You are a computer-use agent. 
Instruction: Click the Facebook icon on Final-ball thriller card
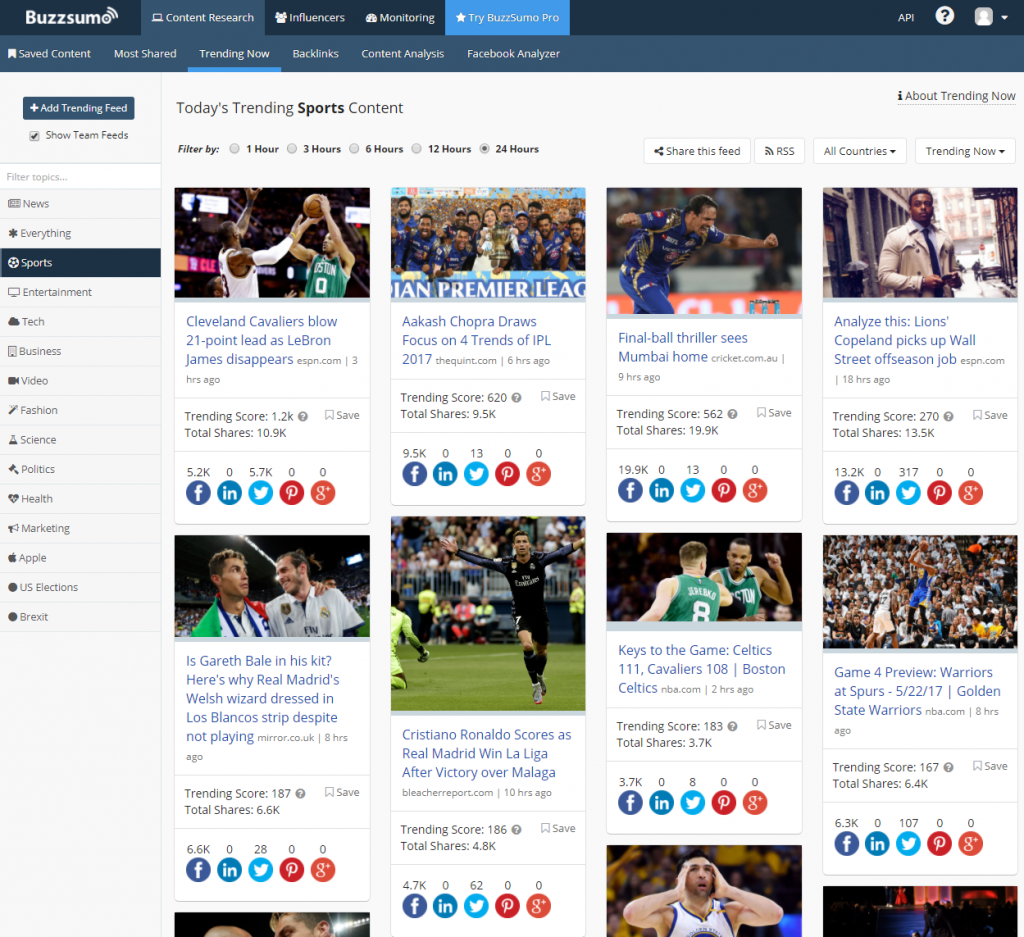pyautogui.click(x=630, y=490)
